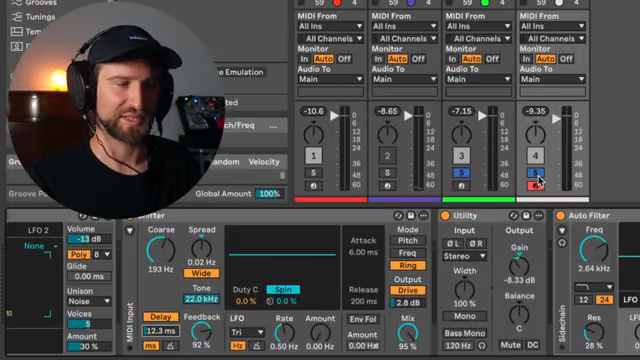The width and height of the screenshot is (640, 360).
Task: Toggle the Poly voice mode button
Action: click(x=79, y=255)
